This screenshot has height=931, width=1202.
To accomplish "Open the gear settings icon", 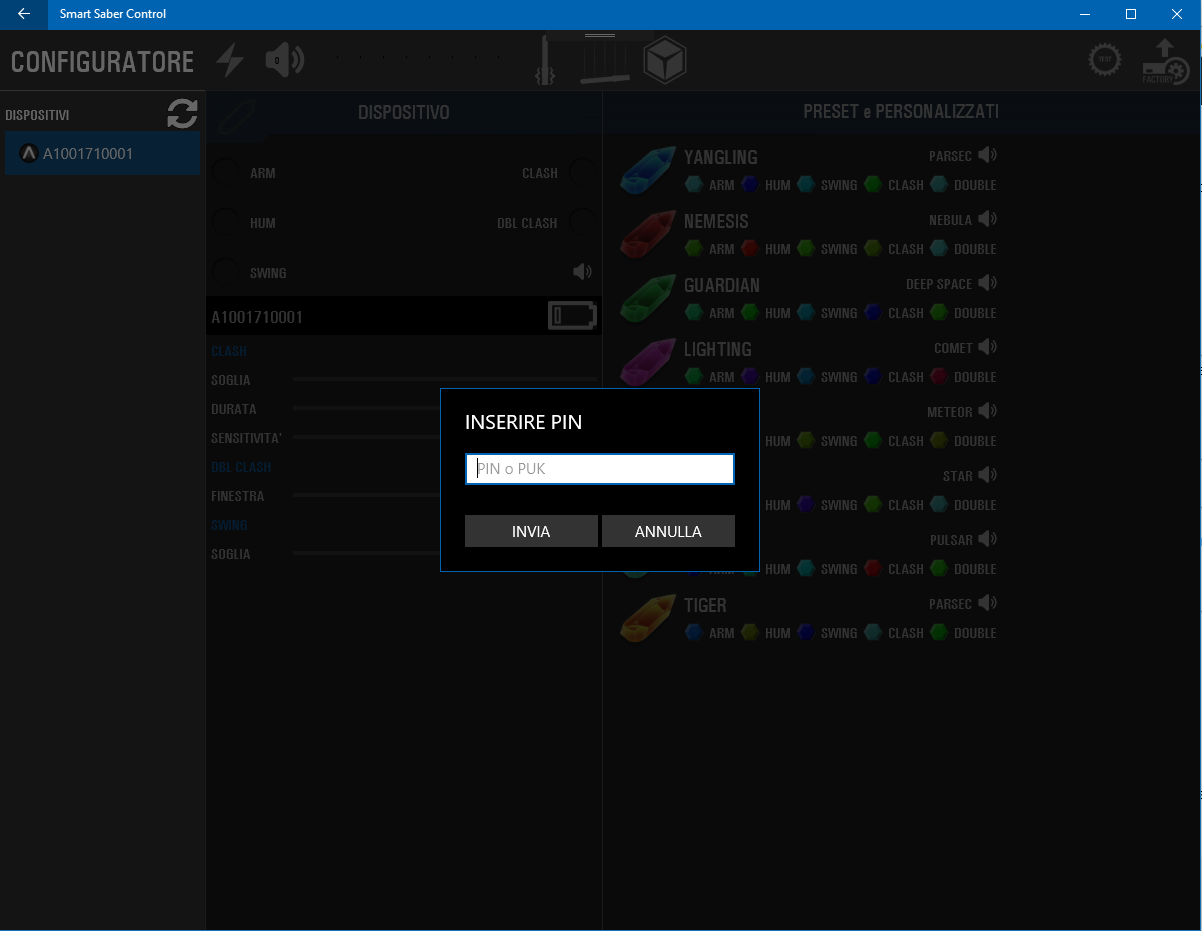I will click(1105, 61).
